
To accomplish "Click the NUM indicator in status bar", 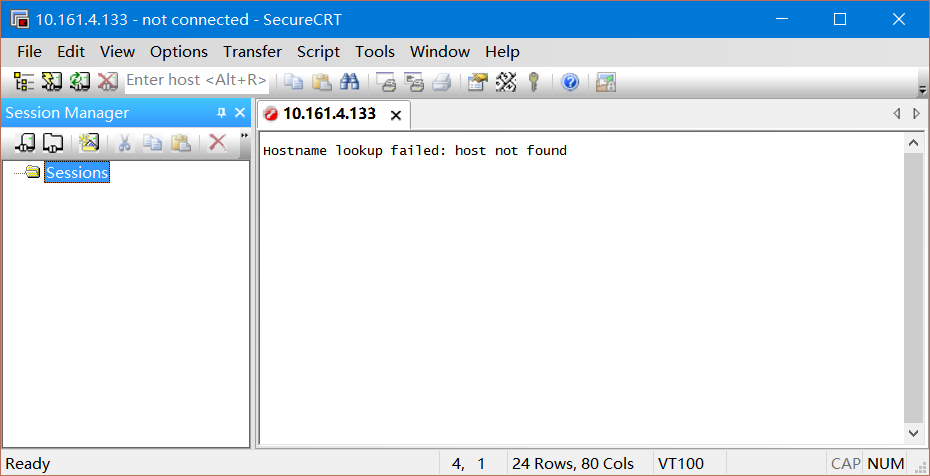I will pos(885,463).
